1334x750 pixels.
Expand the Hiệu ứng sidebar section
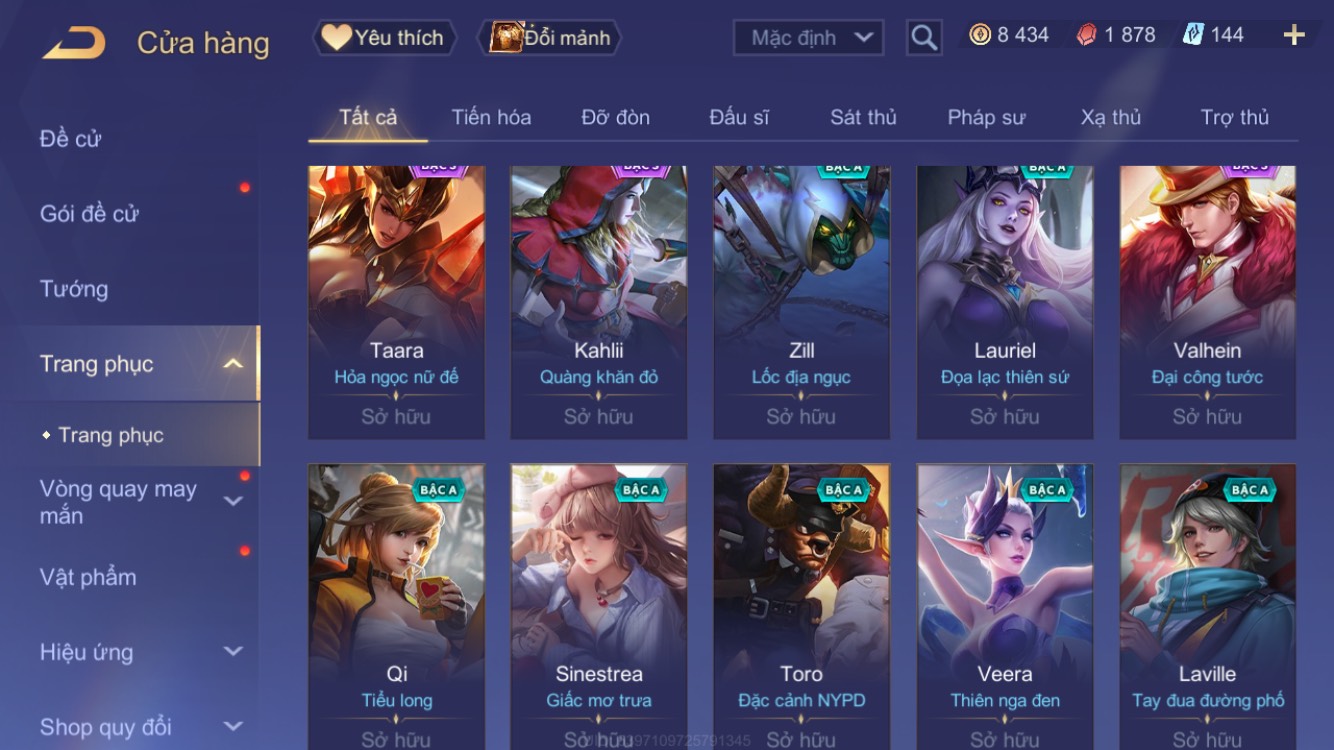click(233, 652)
